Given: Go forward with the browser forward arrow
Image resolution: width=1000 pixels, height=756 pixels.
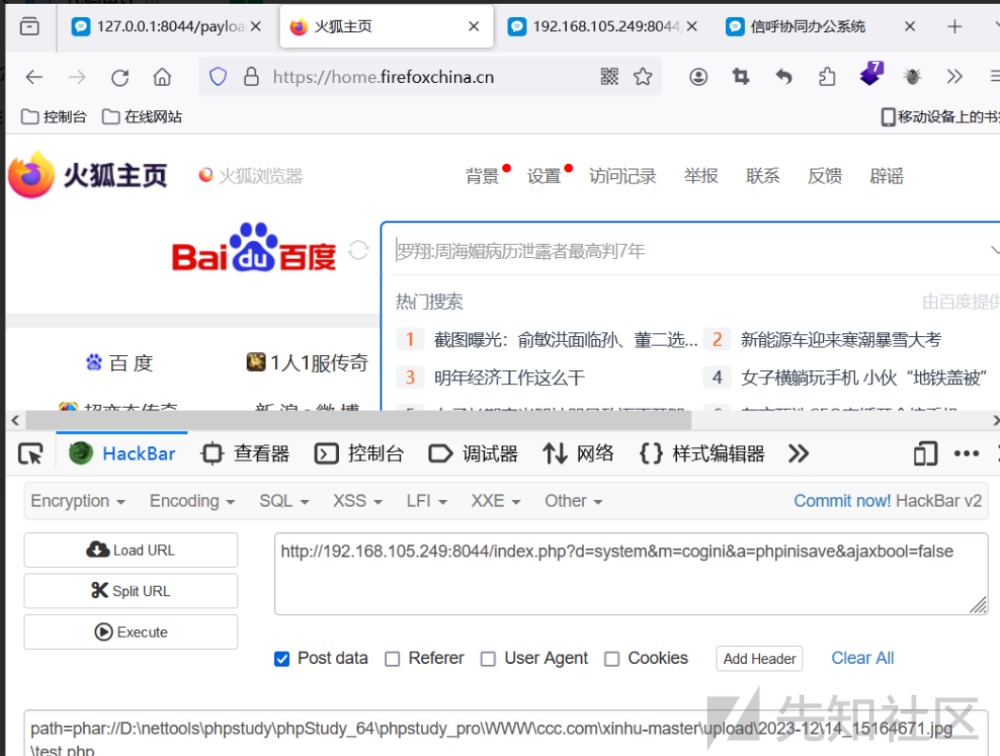Looking at the screenshot, I should [77, 77].
